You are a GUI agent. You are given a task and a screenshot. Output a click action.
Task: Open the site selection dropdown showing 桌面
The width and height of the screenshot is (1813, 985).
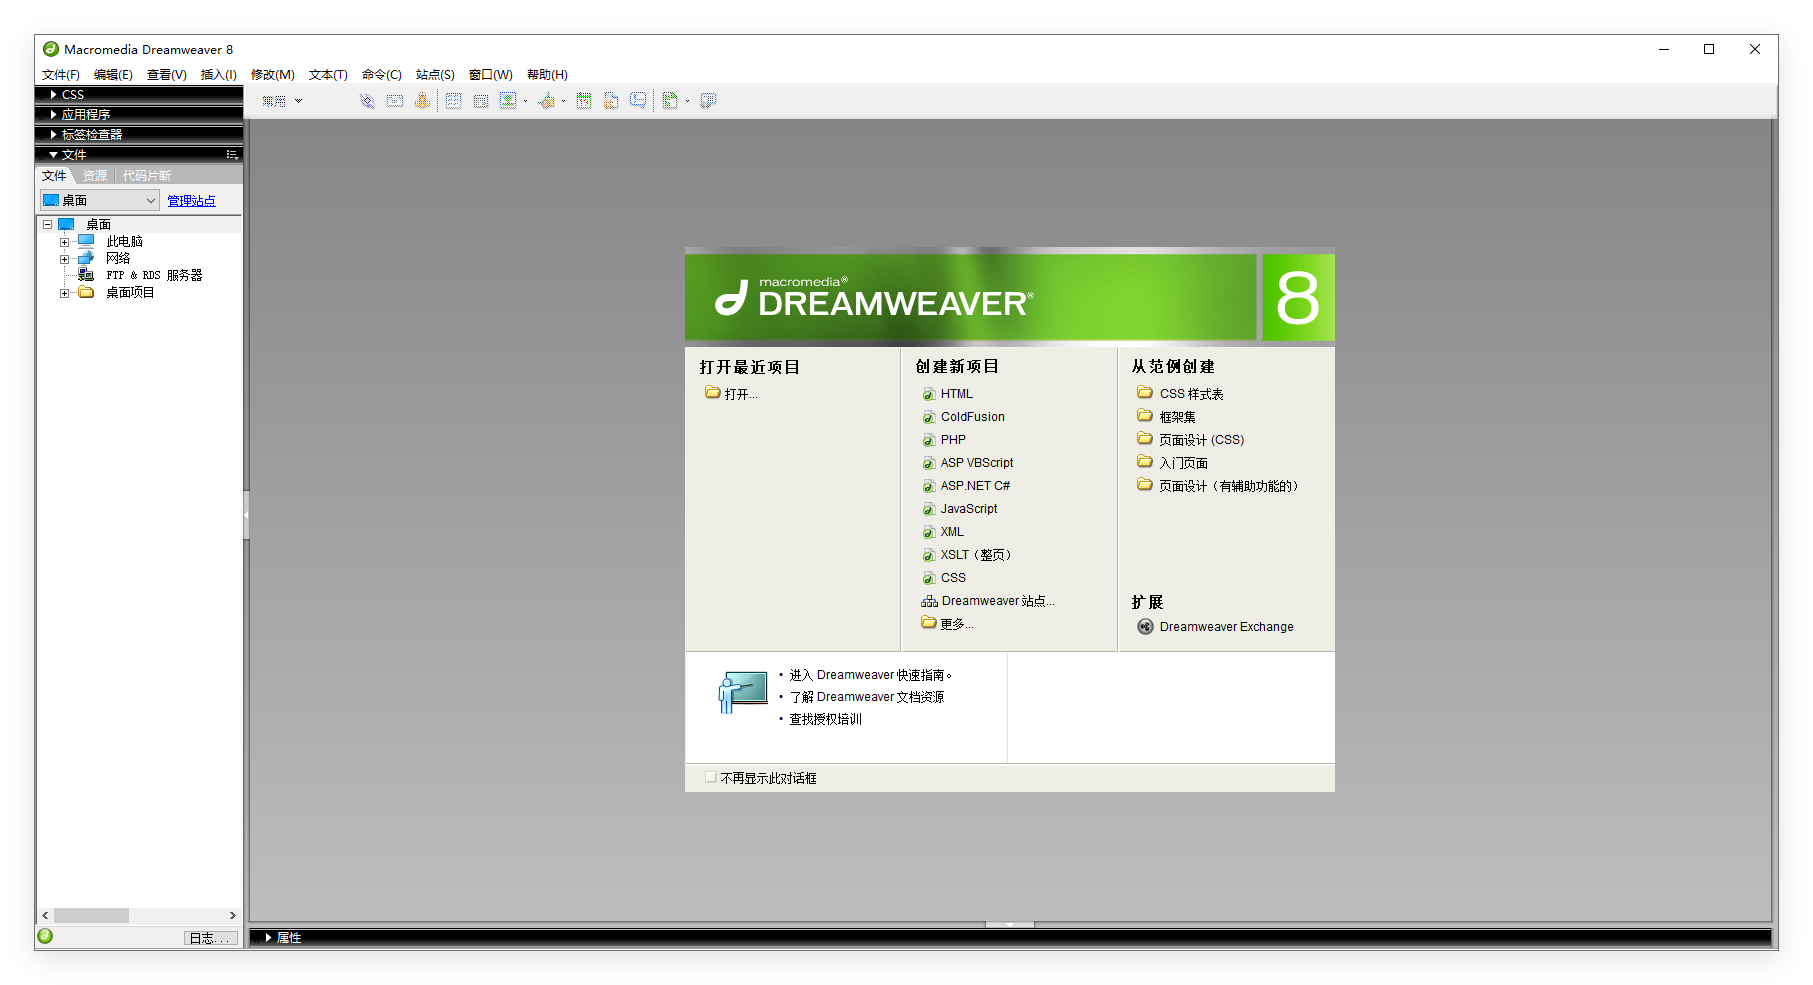point(150,199)
